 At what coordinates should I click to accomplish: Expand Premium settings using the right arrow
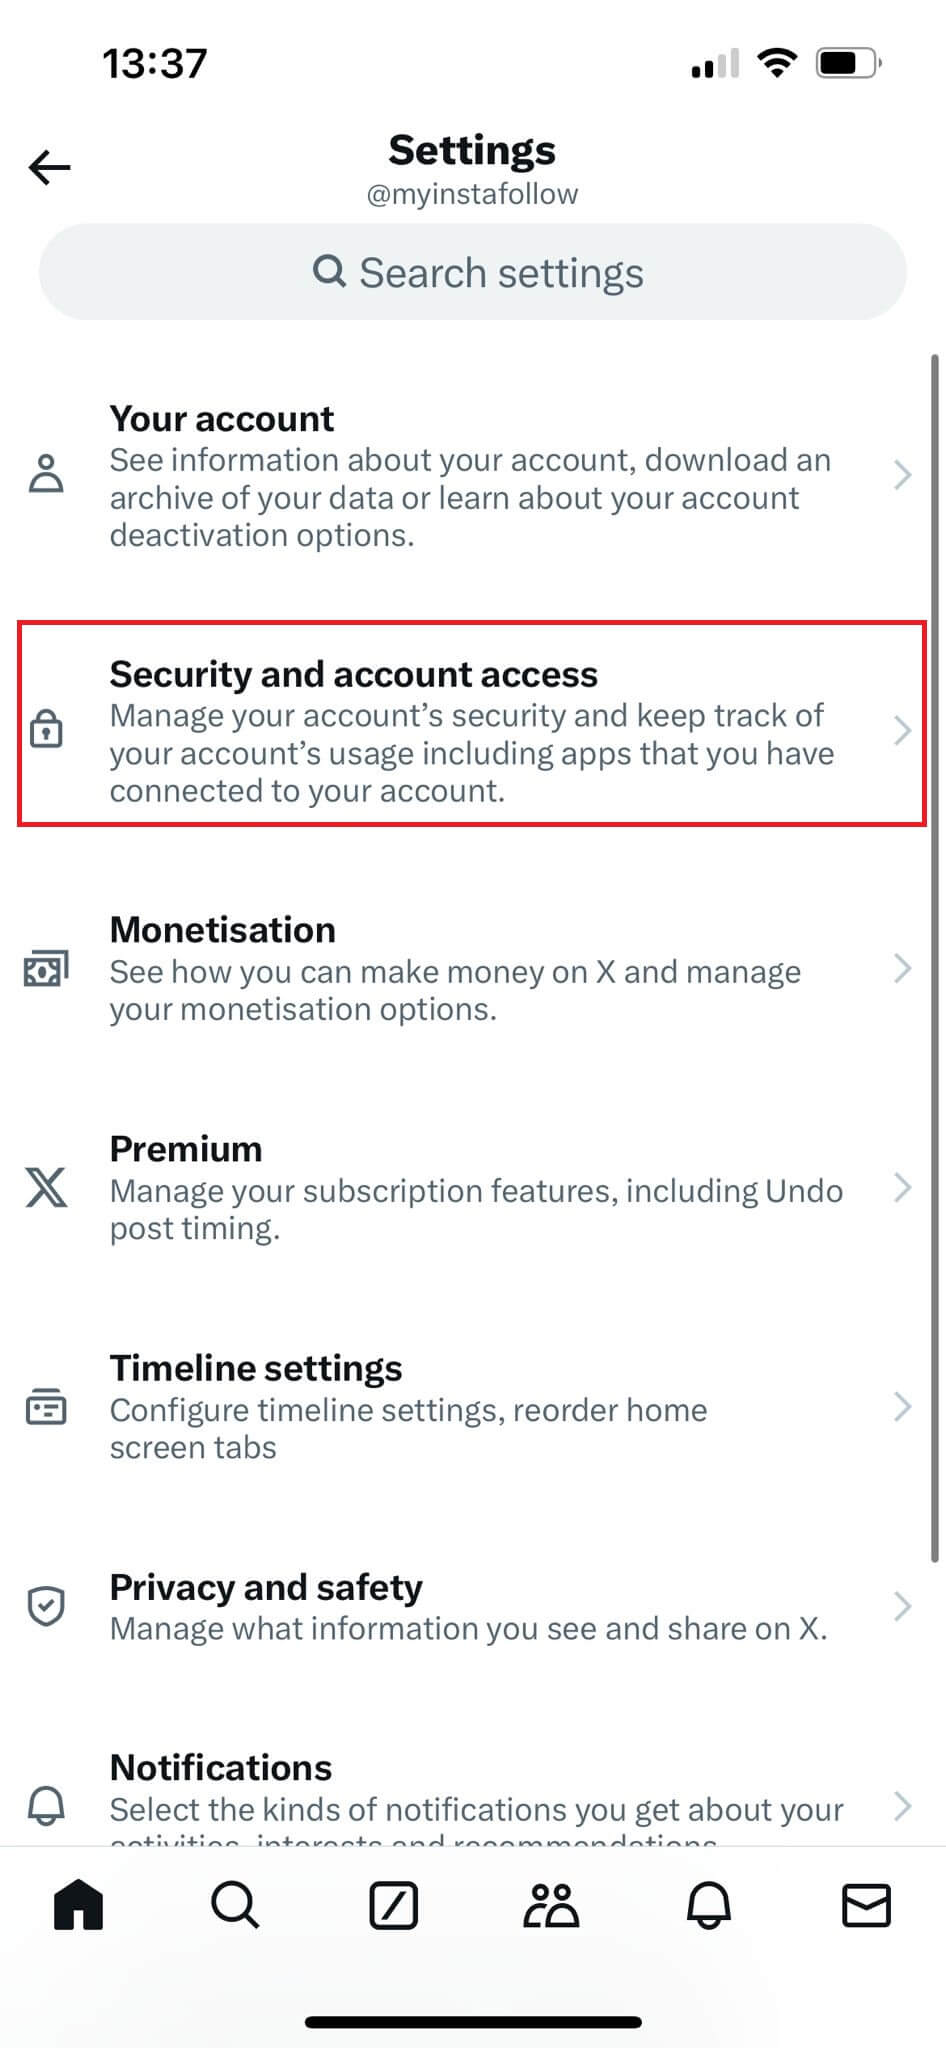pyautogui.click(x=903, y=1189)
